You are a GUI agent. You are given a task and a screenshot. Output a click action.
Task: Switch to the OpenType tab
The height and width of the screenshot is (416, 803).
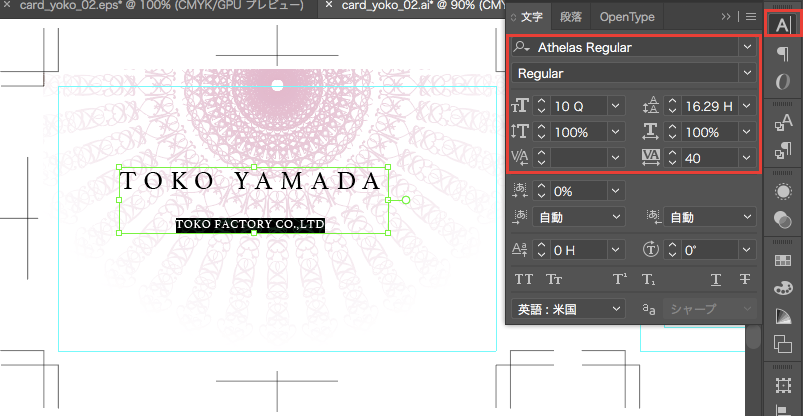click(626, 17)
